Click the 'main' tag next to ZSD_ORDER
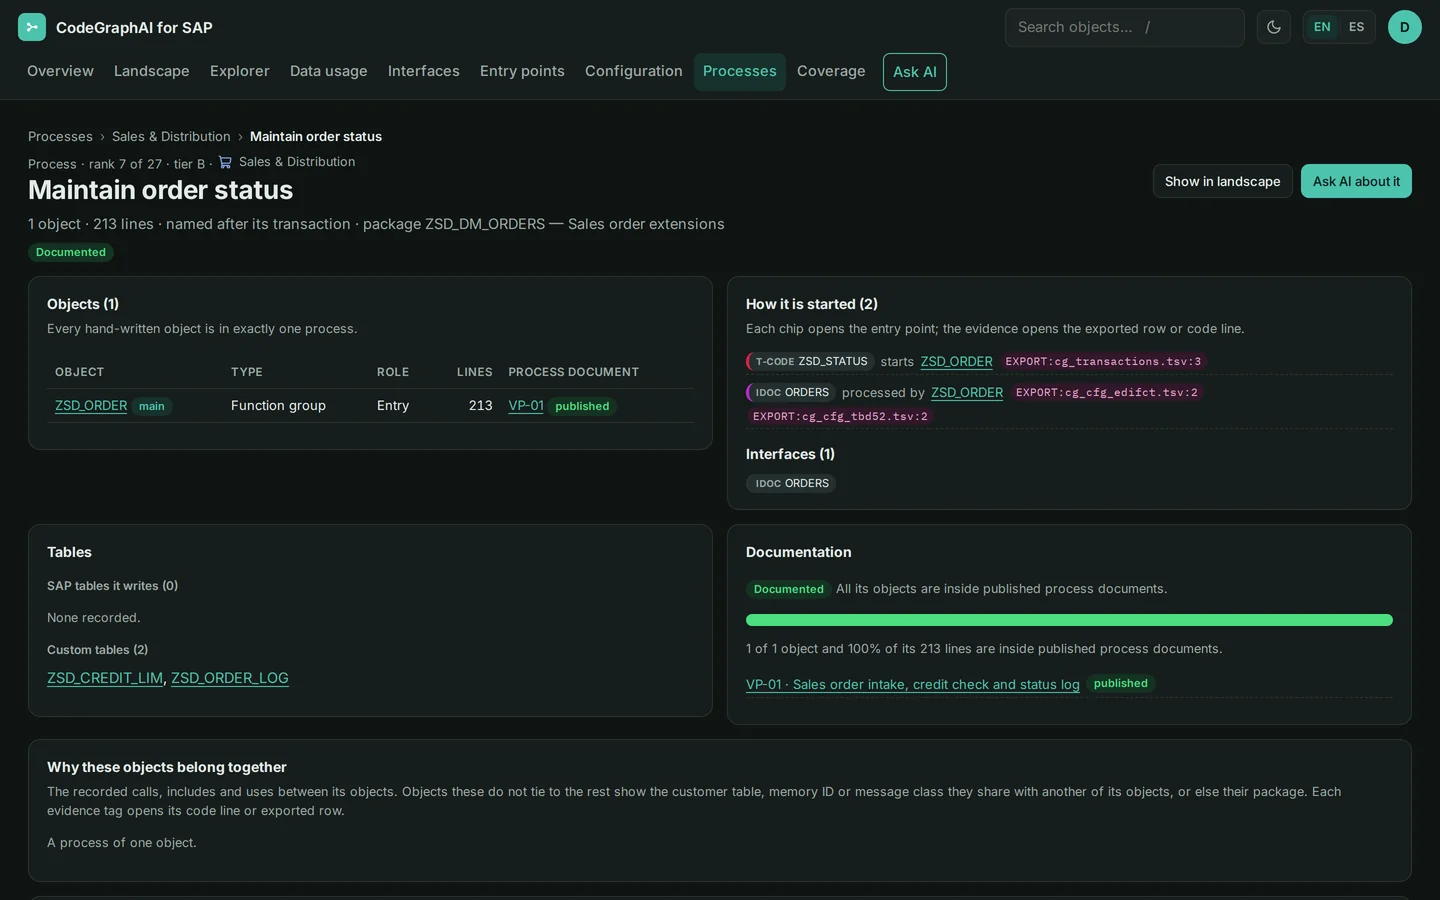This screenshot has width=1440, height=900. (152, 406)
